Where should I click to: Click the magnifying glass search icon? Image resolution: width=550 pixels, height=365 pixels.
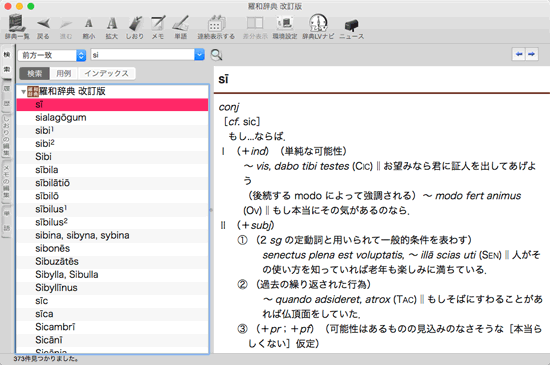pyautogui.click(x=216, y=55)
